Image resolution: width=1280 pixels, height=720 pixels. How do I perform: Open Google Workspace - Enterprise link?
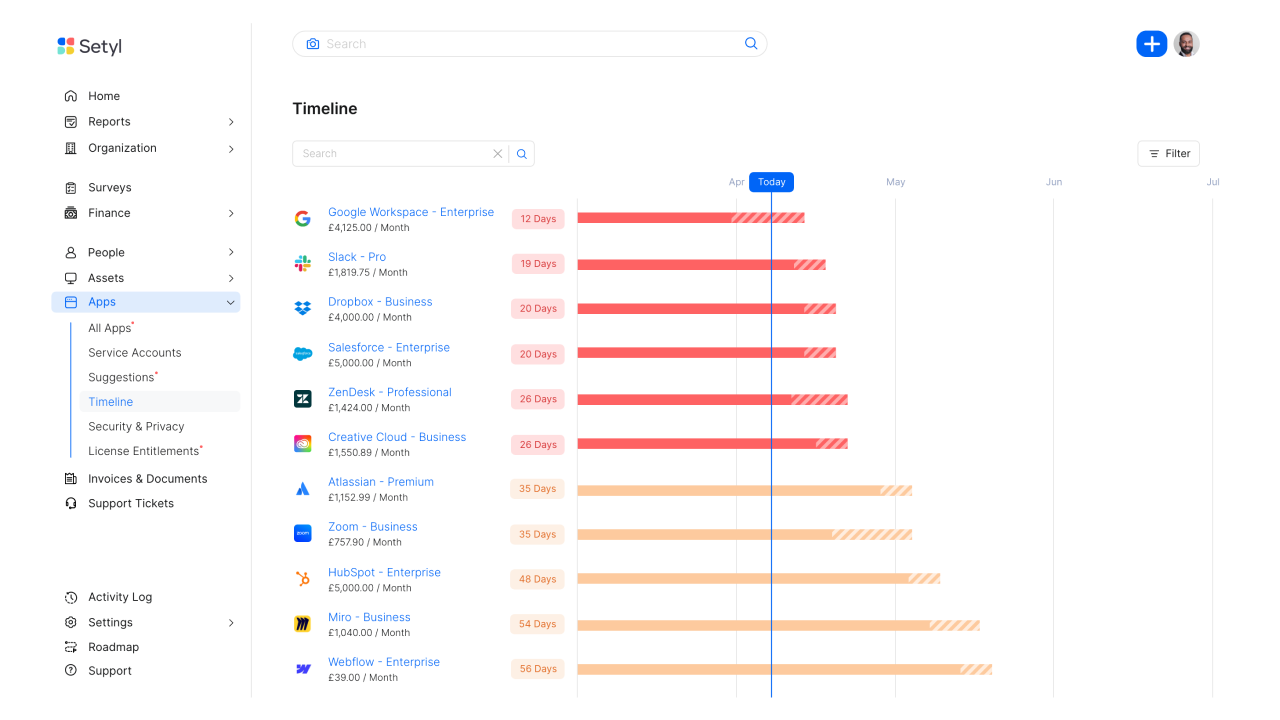click(x=411, y=212)
